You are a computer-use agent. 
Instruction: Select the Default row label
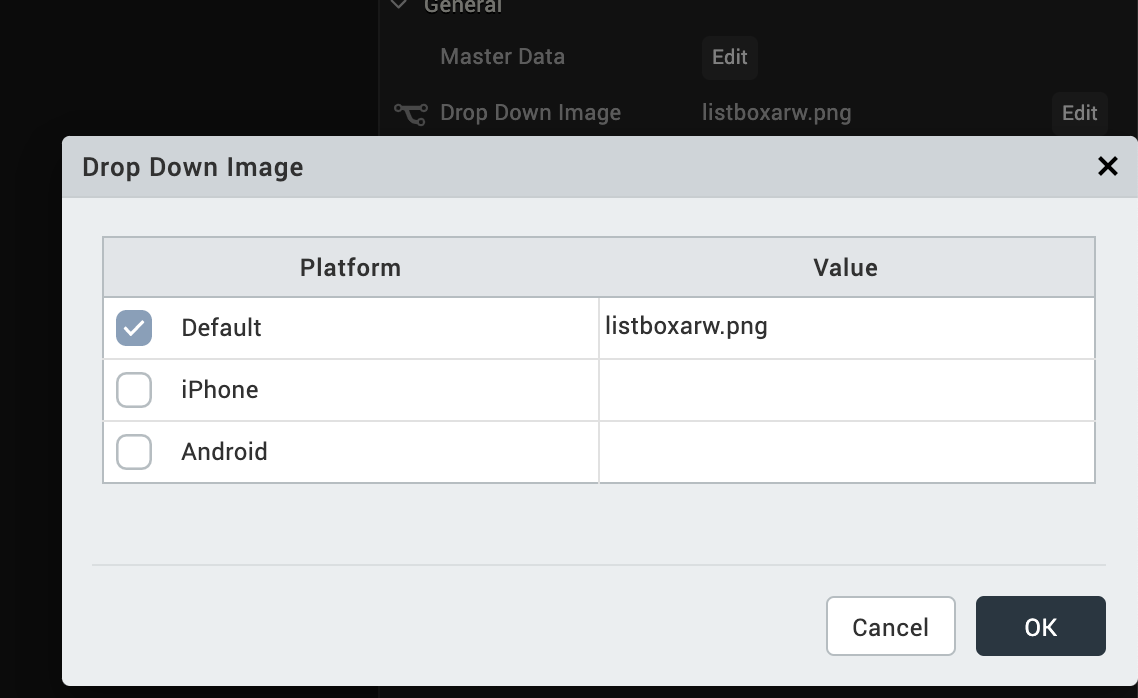click(221, 328)
